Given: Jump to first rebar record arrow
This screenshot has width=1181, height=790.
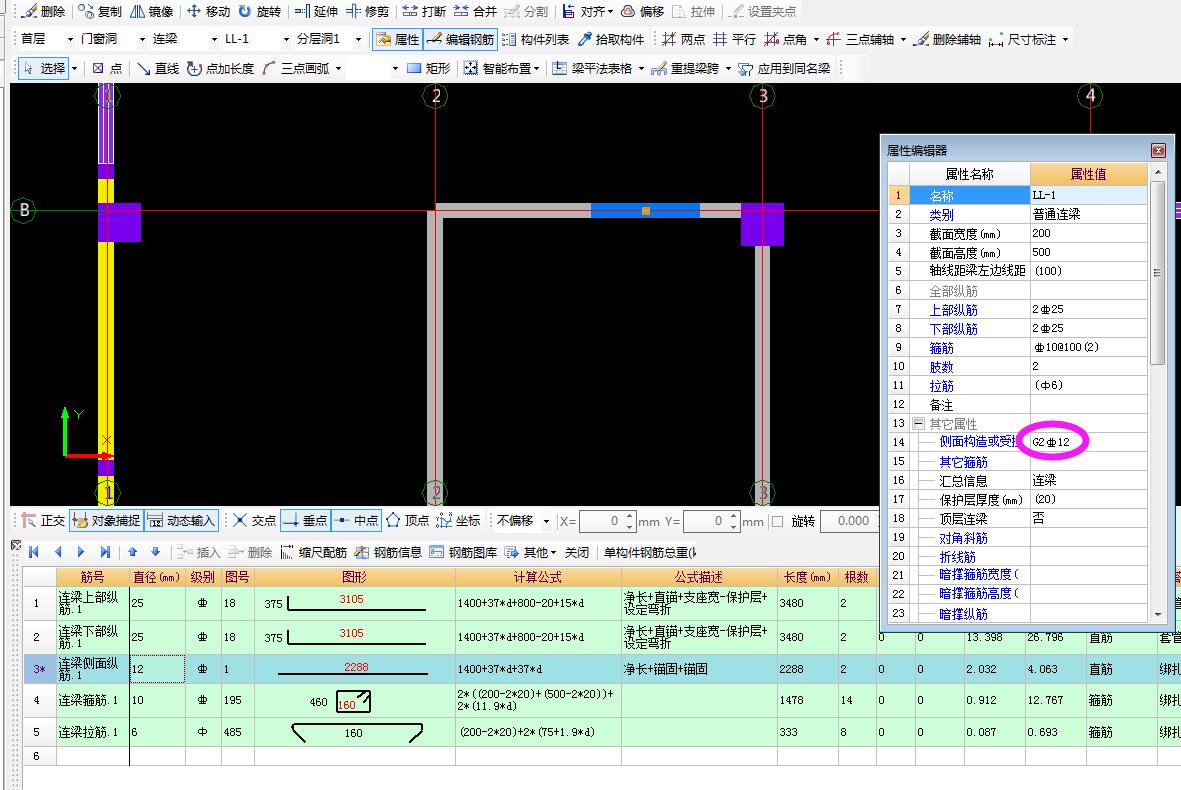Looking at the screenshot, I should [x=34, y=553].
